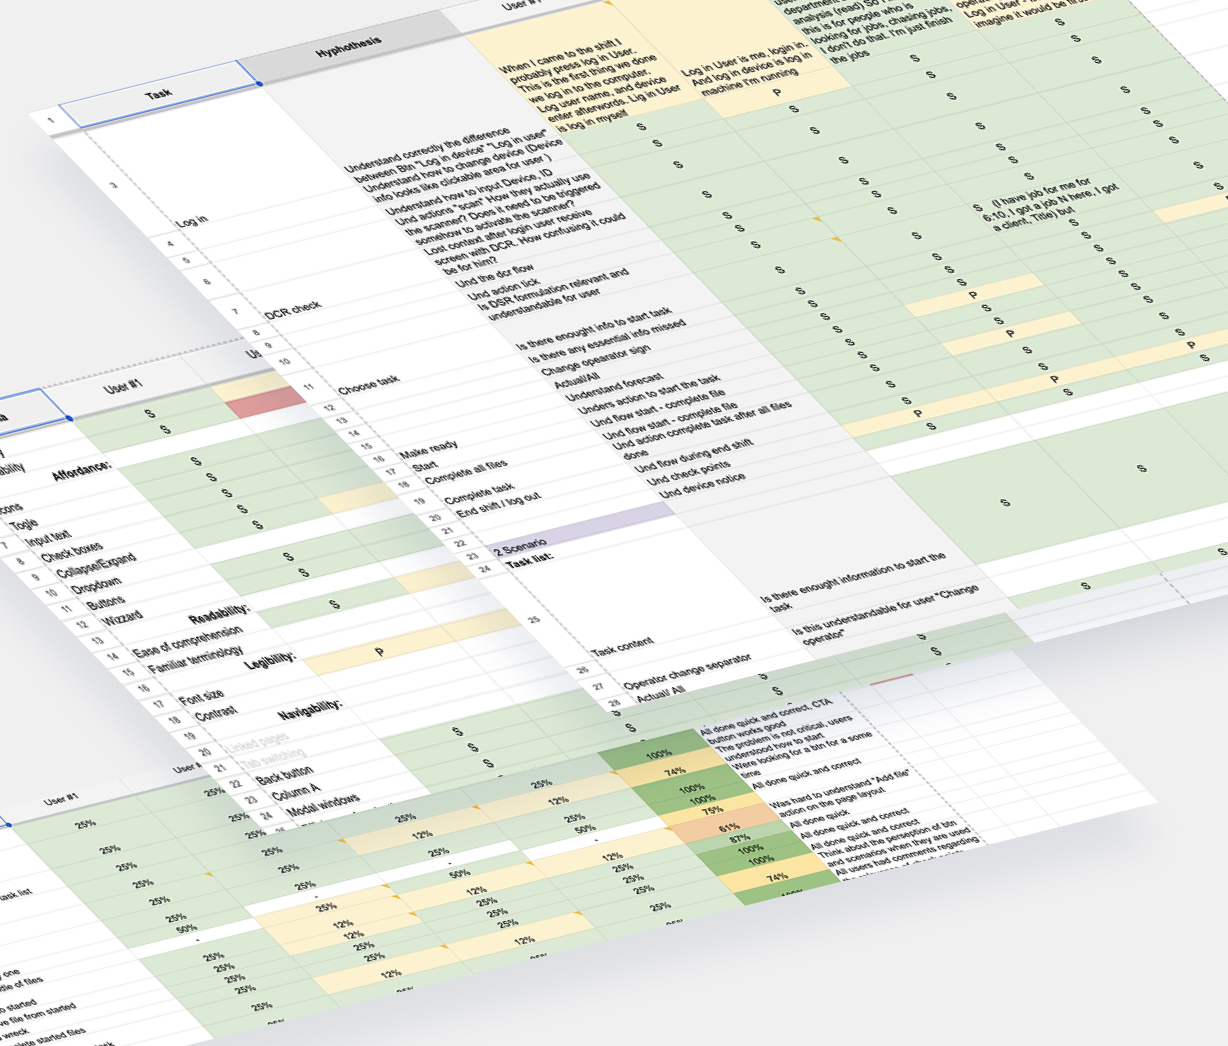
Task: Select the "End shift / log out" cell
Action: pos(498,506)
